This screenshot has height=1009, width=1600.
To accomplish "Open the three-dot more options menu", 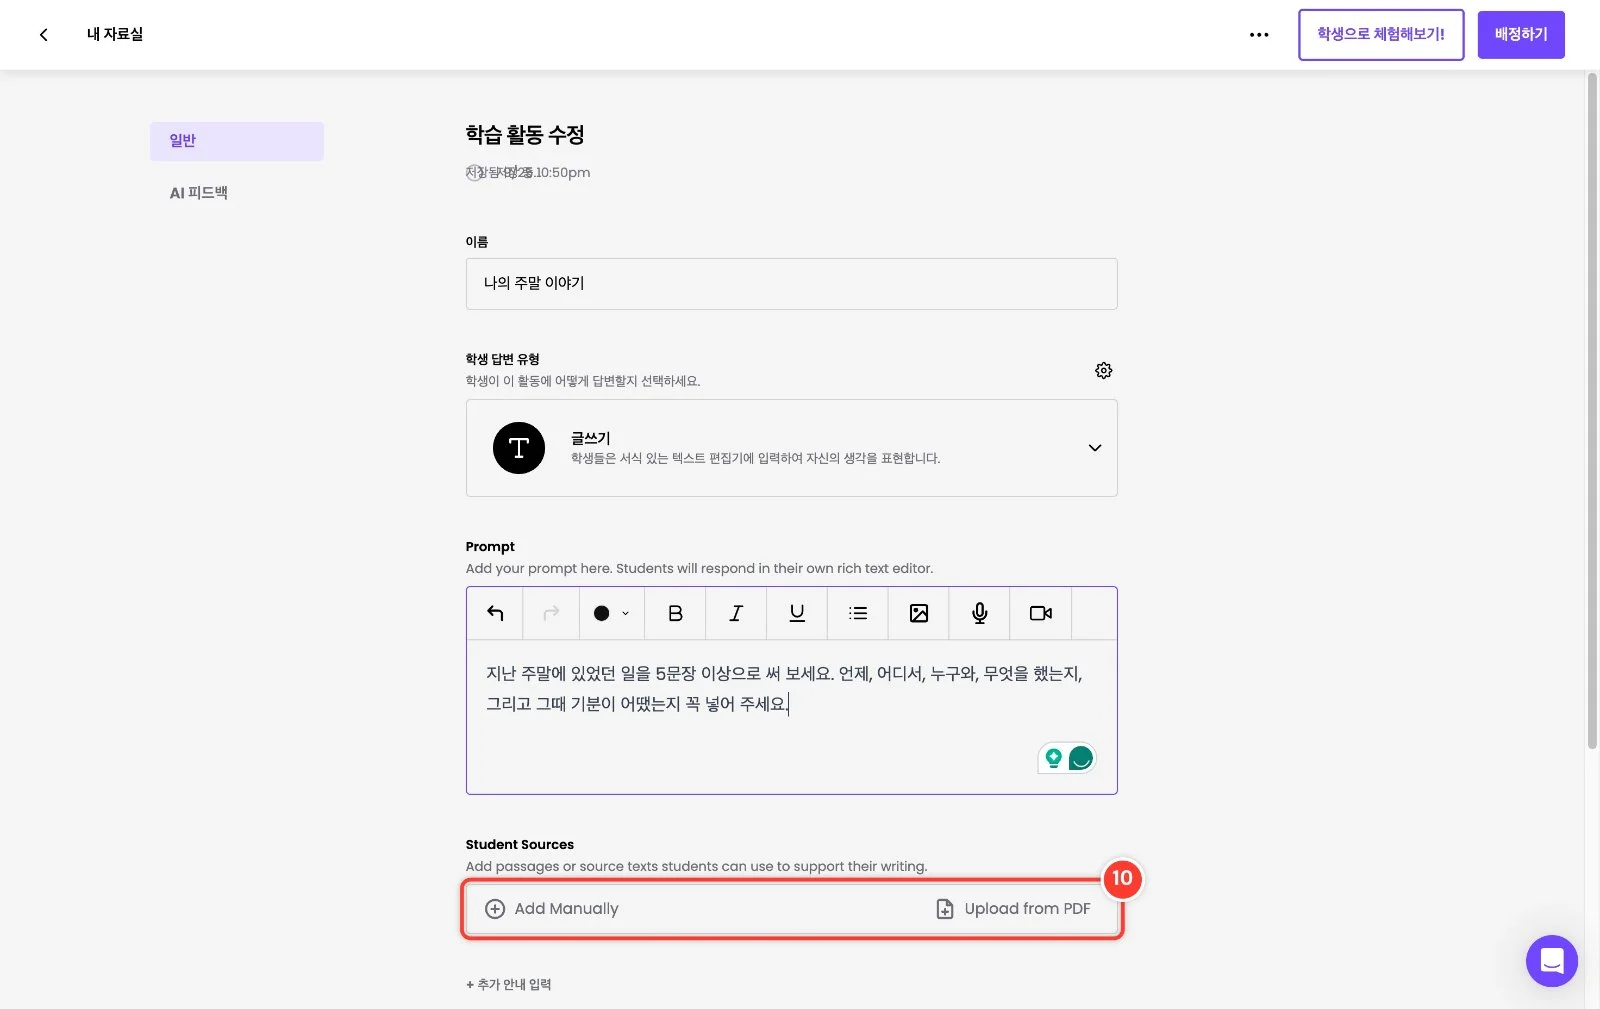I will tap(1259, 35).
